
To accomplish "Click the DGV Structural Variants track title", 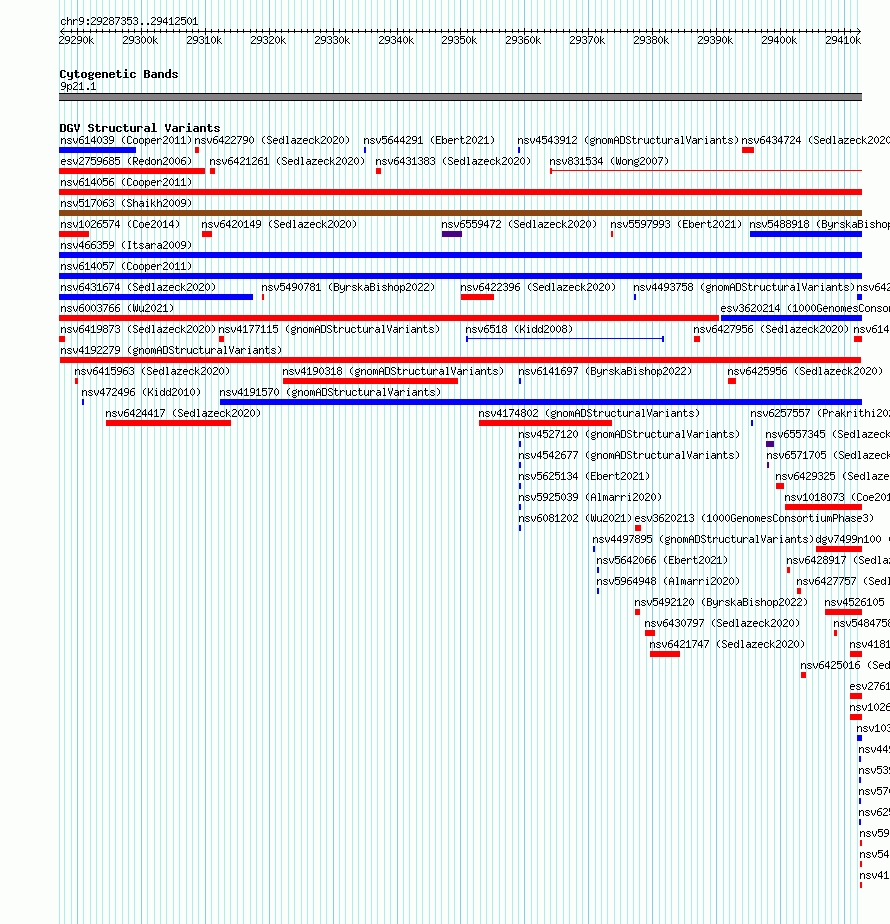I will (140, 128).
